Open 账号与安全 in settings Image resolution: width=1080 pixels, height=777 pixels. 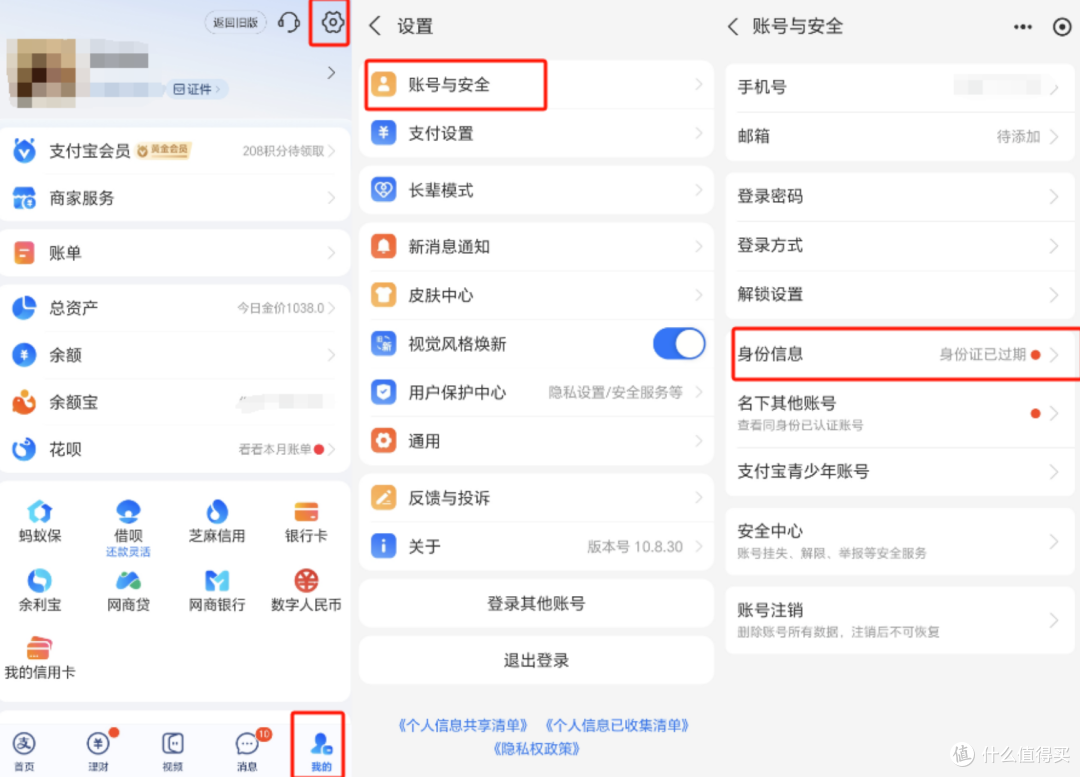coord(536,85)
